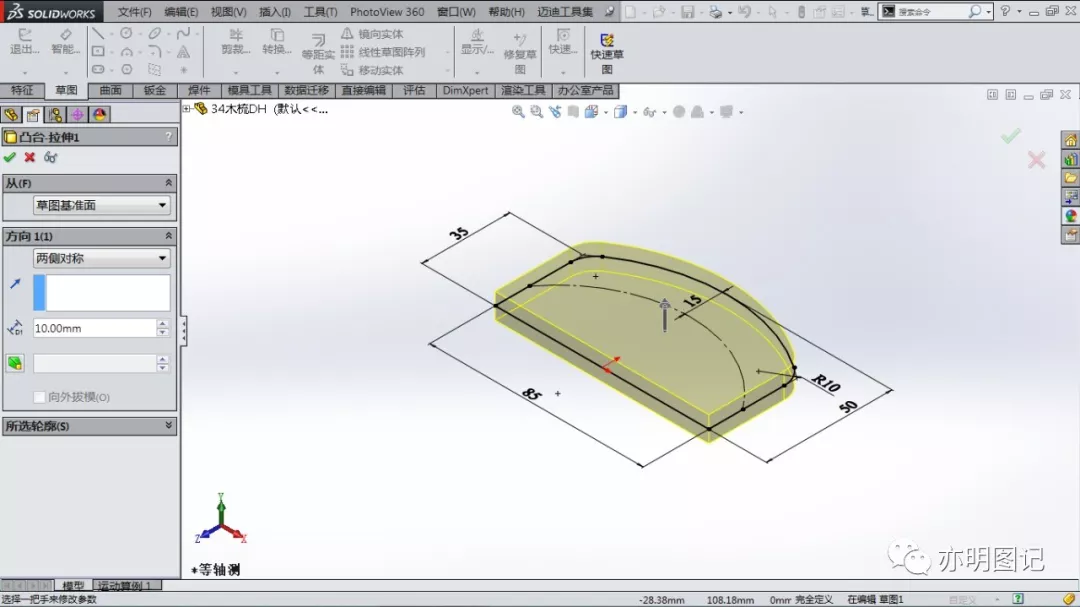The width and height of the screenshot is (1080, 607).
Task: Click the Quick Snaps tool (快速...)
Action: pyautogui.click(x=563, y=41)
